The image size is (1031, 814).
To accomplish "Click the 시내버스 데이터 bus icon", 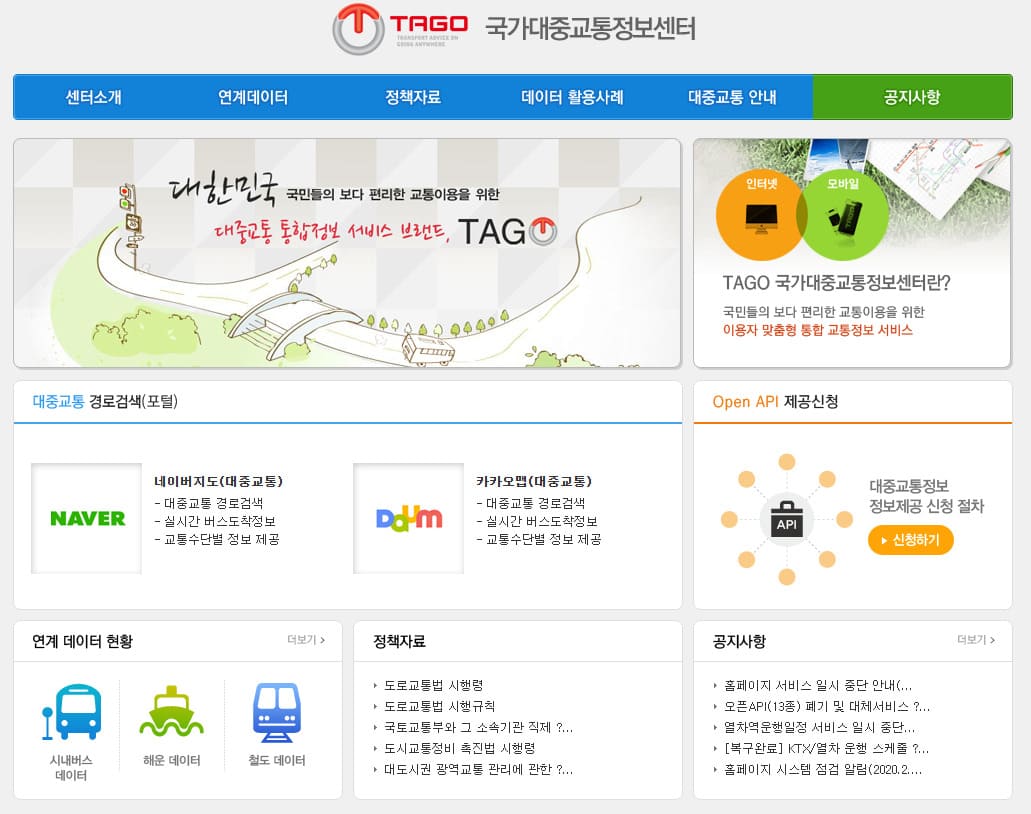I will (x=71, y=712).
